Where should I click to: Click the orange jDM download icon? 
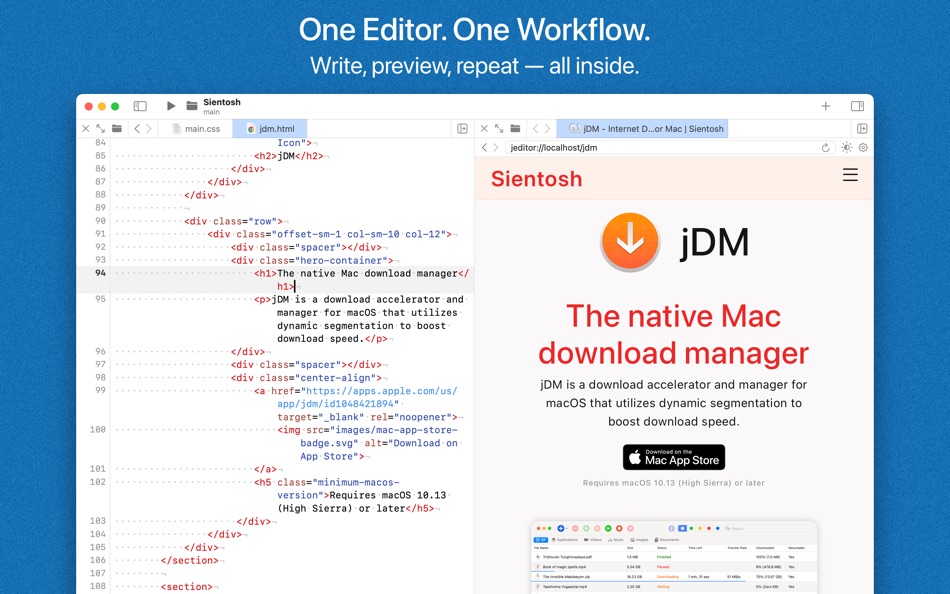(630, 242)
